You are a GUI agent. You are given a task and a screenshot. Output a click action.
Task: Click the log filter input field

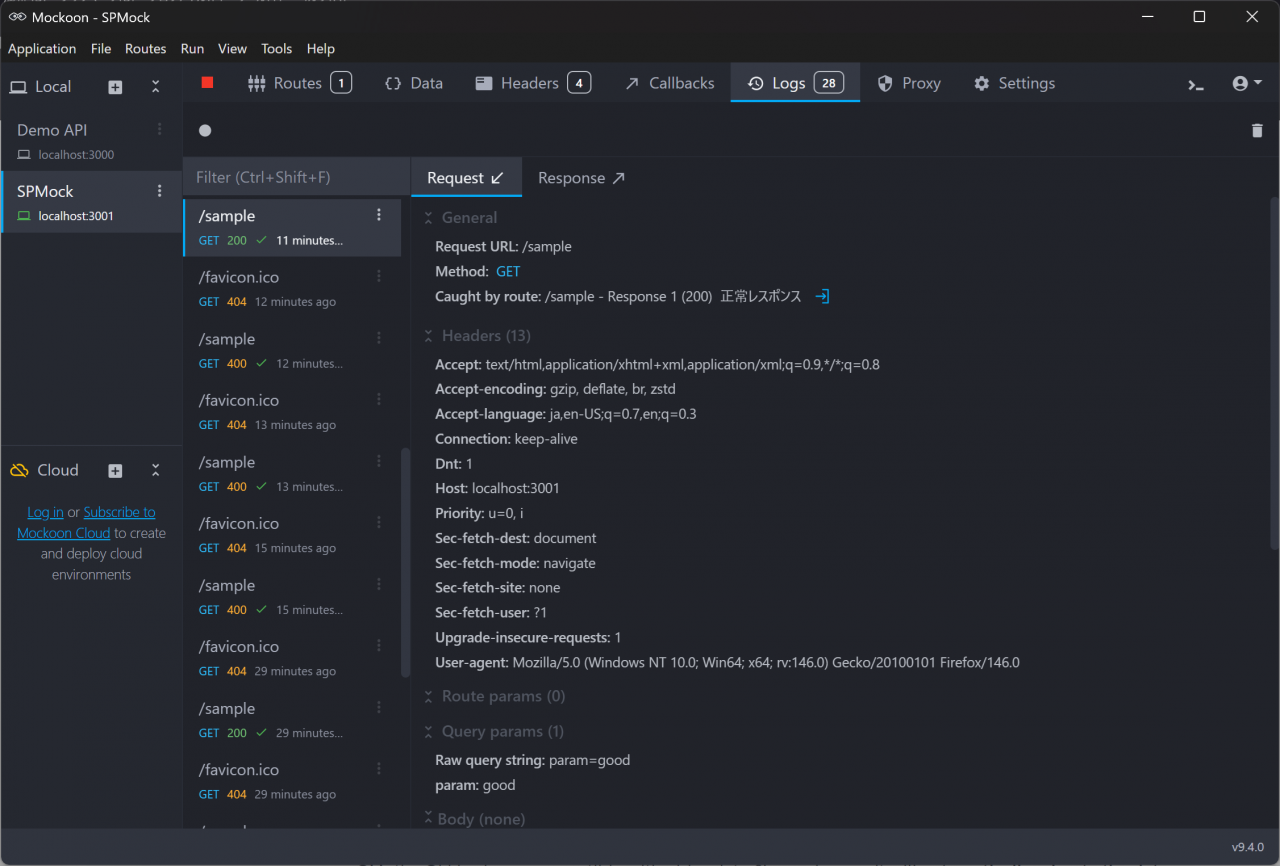pos(296,177)
